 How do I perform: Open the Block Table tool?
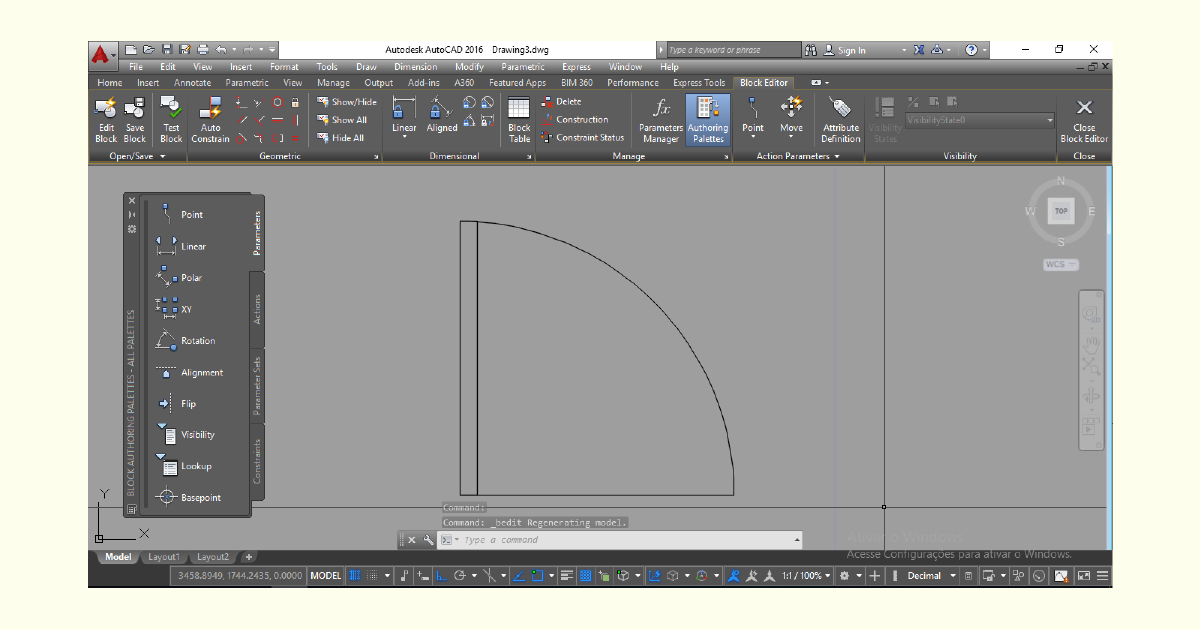[x=519, y=120]
